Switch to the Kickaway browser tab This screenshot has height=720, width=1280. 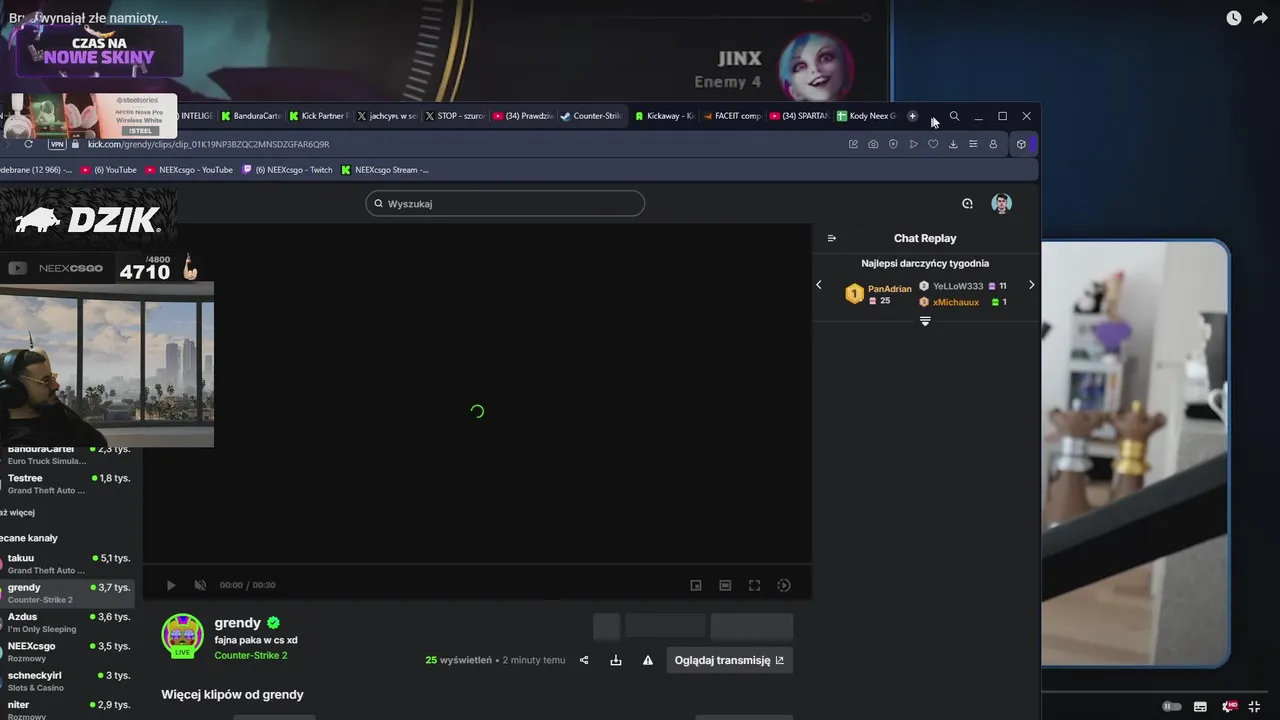click(664, 116)
